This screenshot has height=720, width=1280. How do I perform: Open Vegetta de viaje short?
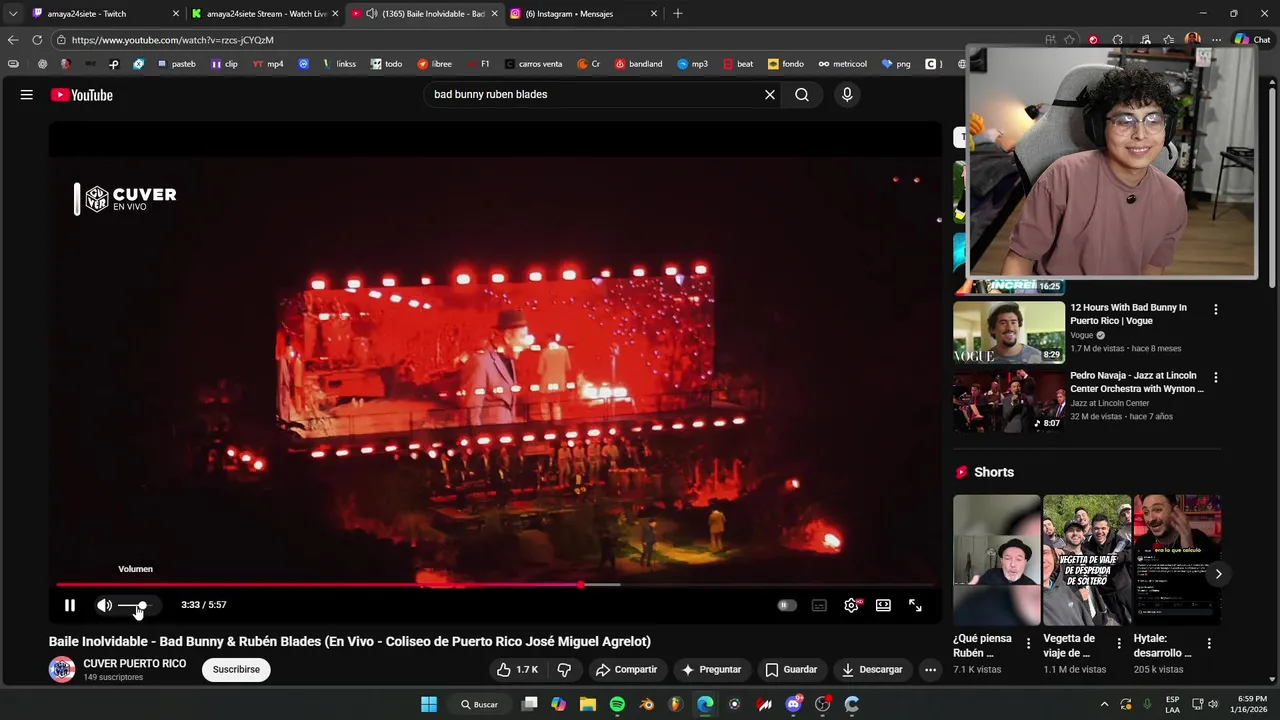tap(1087, 560)
